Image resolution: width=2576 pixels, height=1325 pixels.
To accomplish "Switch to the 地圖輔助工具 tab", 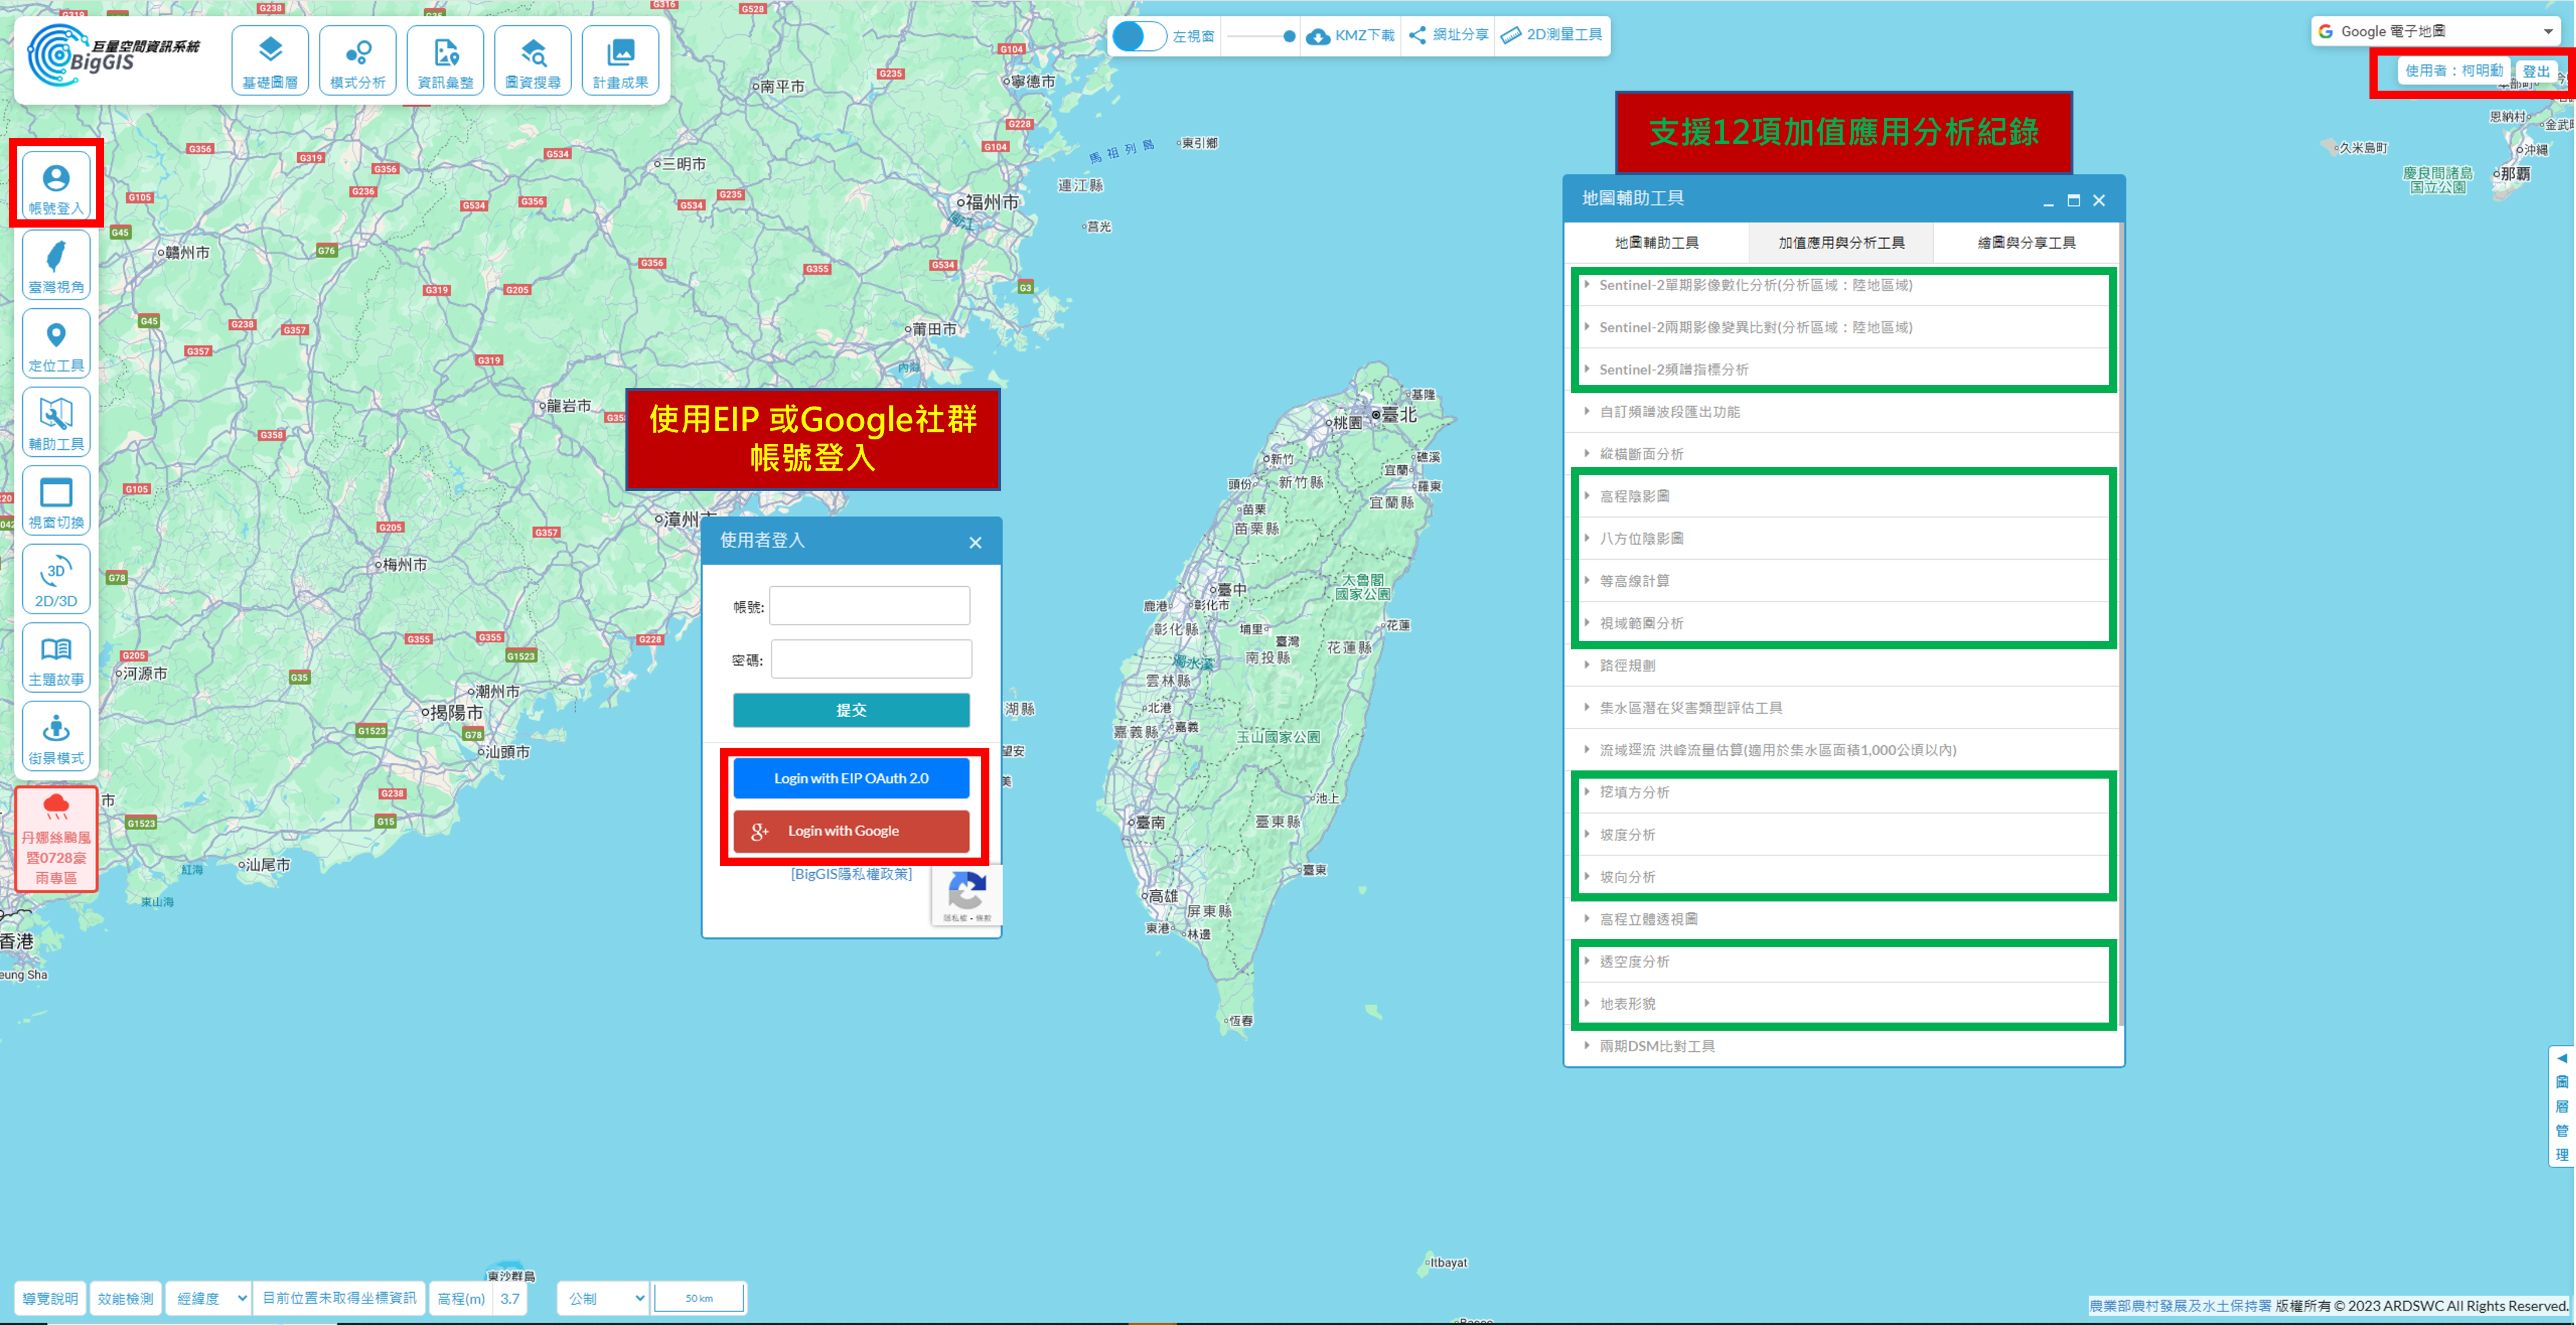I will click(1656, 242).
